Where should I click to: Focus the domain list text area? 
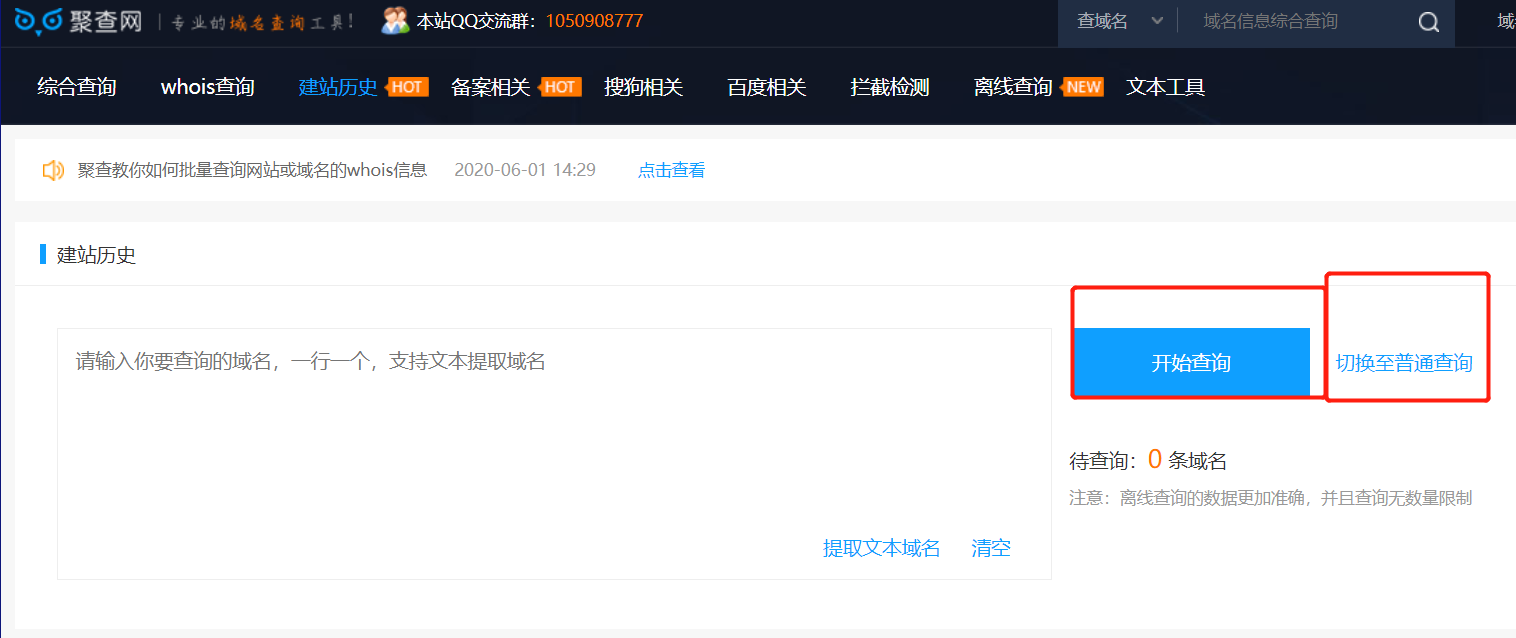(x=554, y=453)
